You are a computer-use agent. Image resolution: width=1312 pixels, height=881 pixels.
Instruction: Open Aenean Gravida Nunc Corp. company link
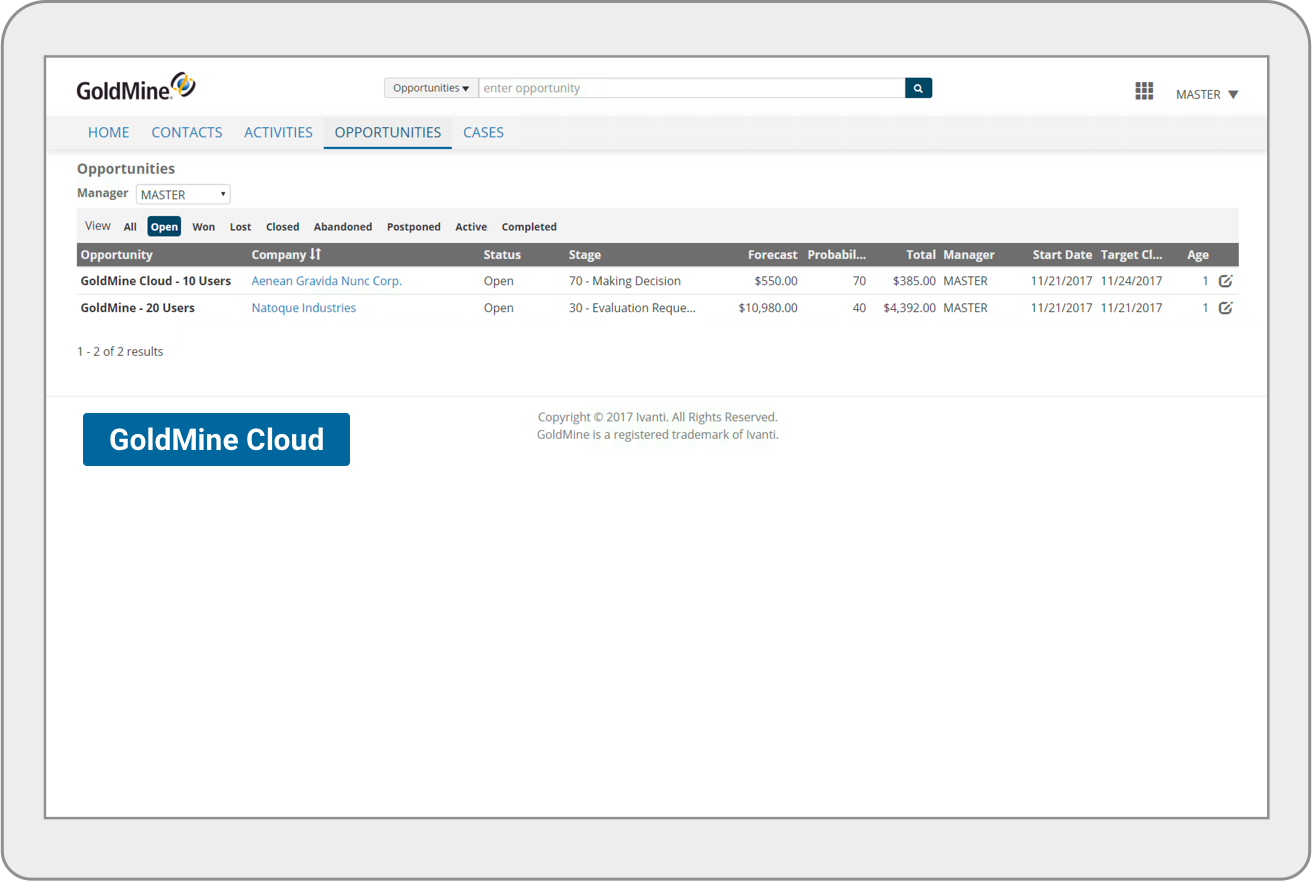point(327,281)
